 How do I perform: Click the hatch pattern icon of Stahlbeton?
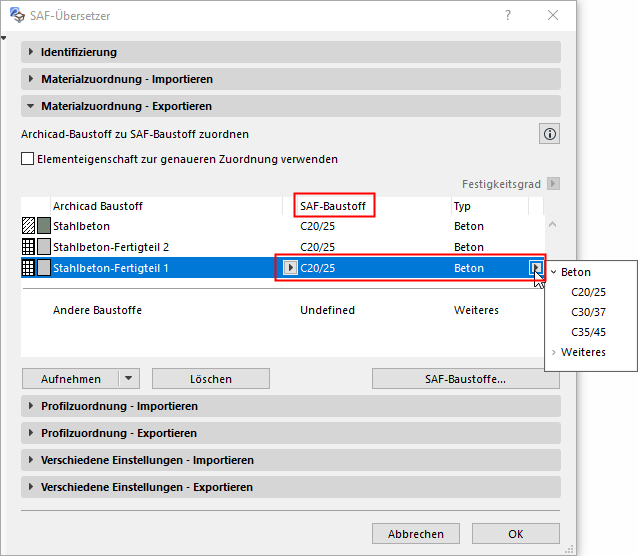(x=28, y=225)
